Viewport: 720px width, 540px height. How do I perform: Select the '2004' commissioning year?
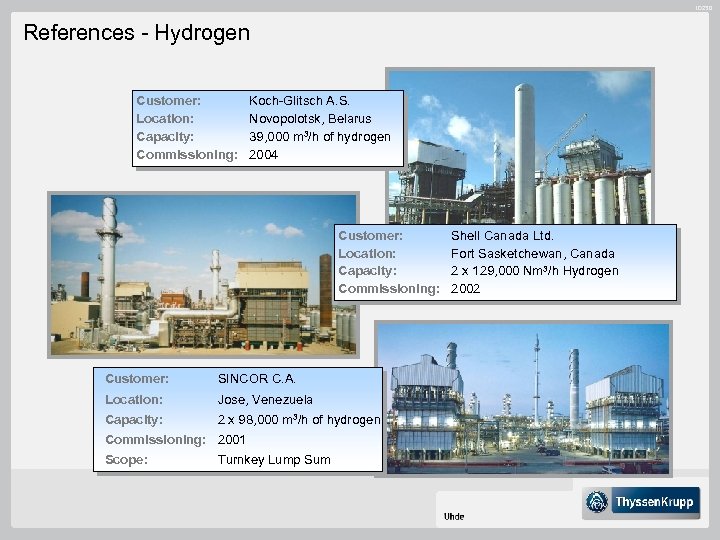[263, 155]
